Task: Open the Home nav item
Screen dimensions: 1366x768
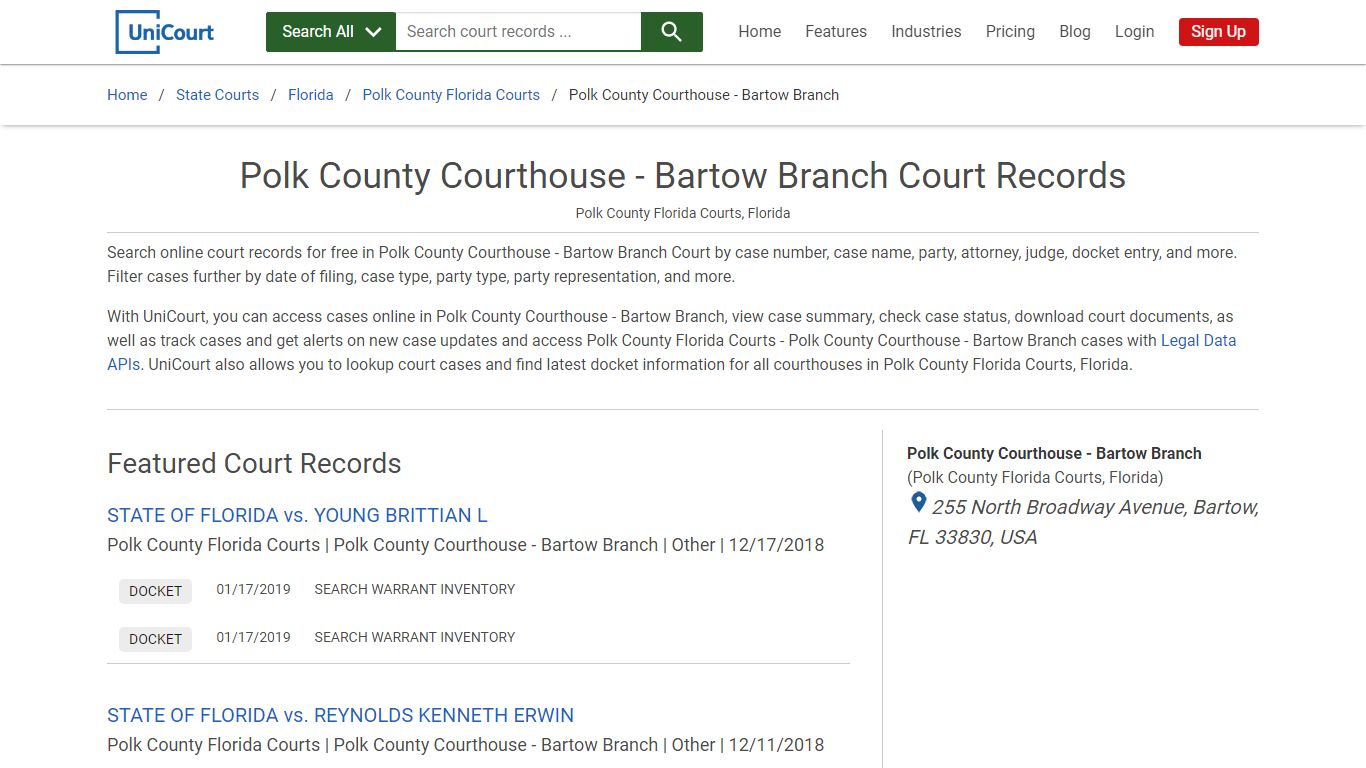Action: 760,32
